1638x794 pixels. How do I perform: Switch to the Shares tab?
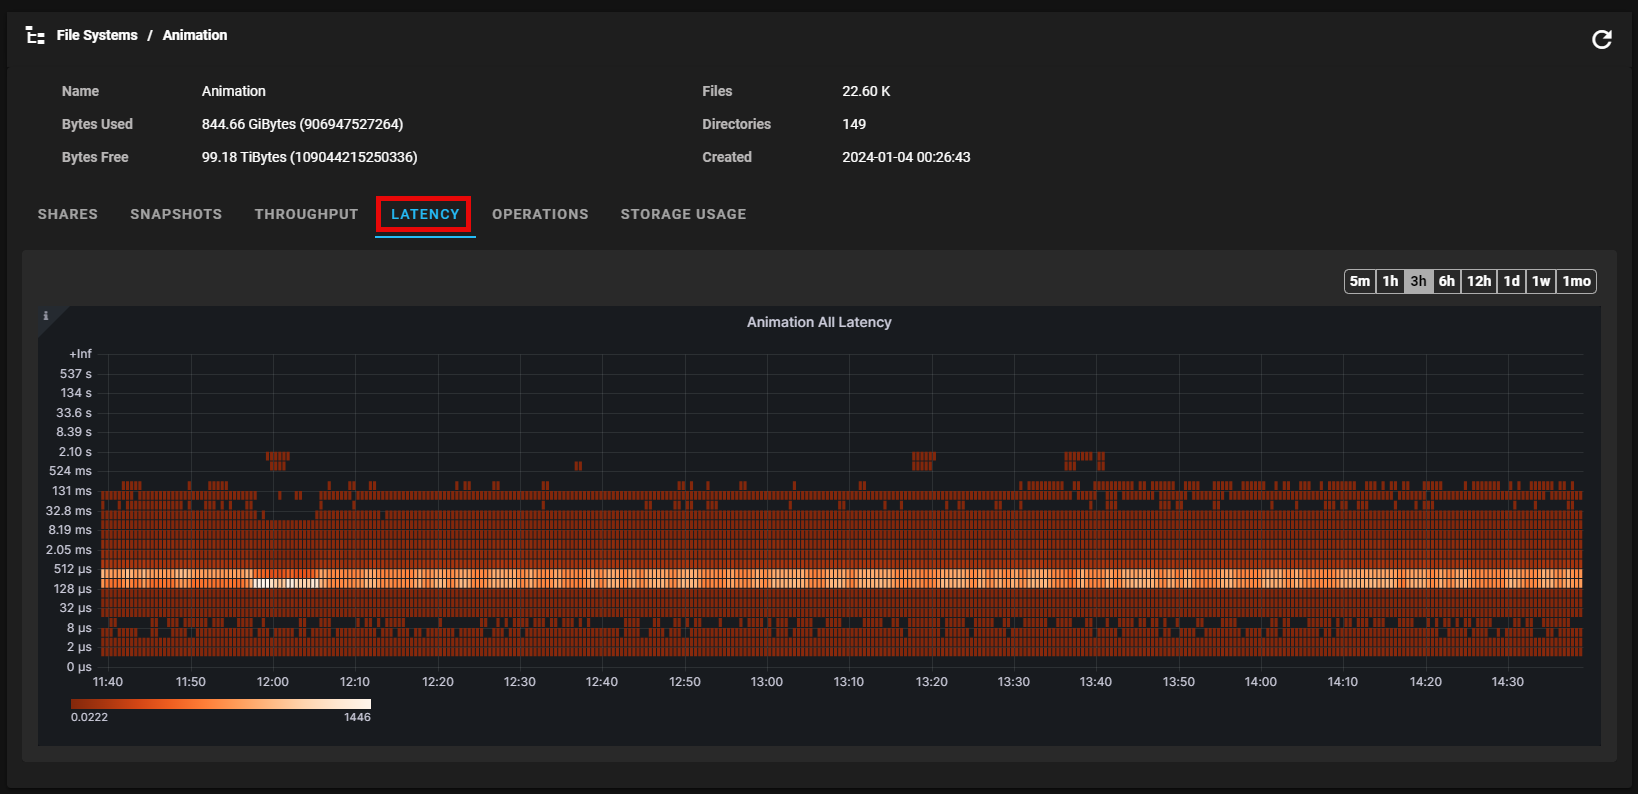68,214
